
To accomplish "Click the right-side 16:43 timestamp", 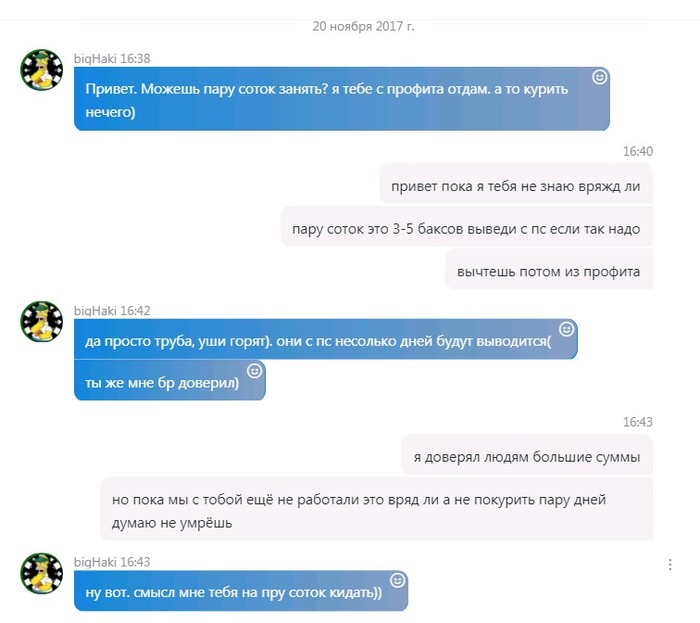I will pyautogui.click(x=638, y=422).
